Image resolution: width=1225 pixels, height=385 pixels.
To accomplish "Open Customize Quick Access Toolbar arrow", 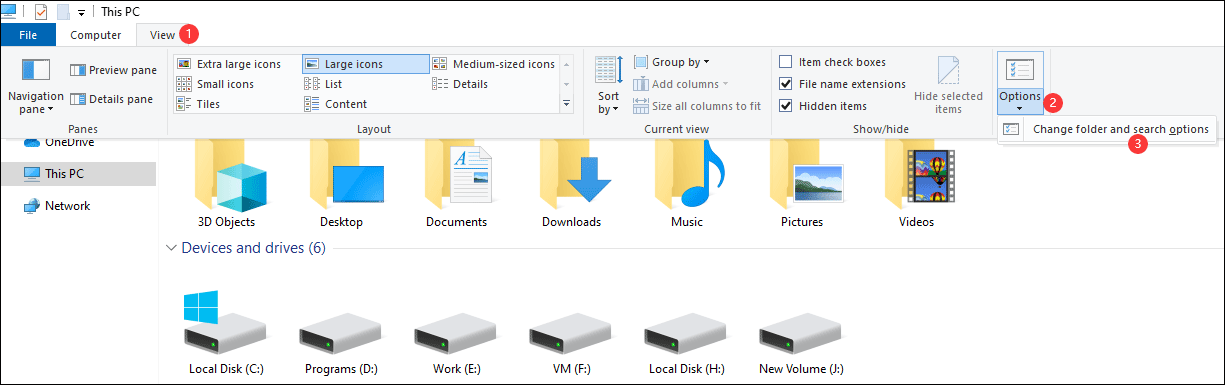I will click(81, 13).
